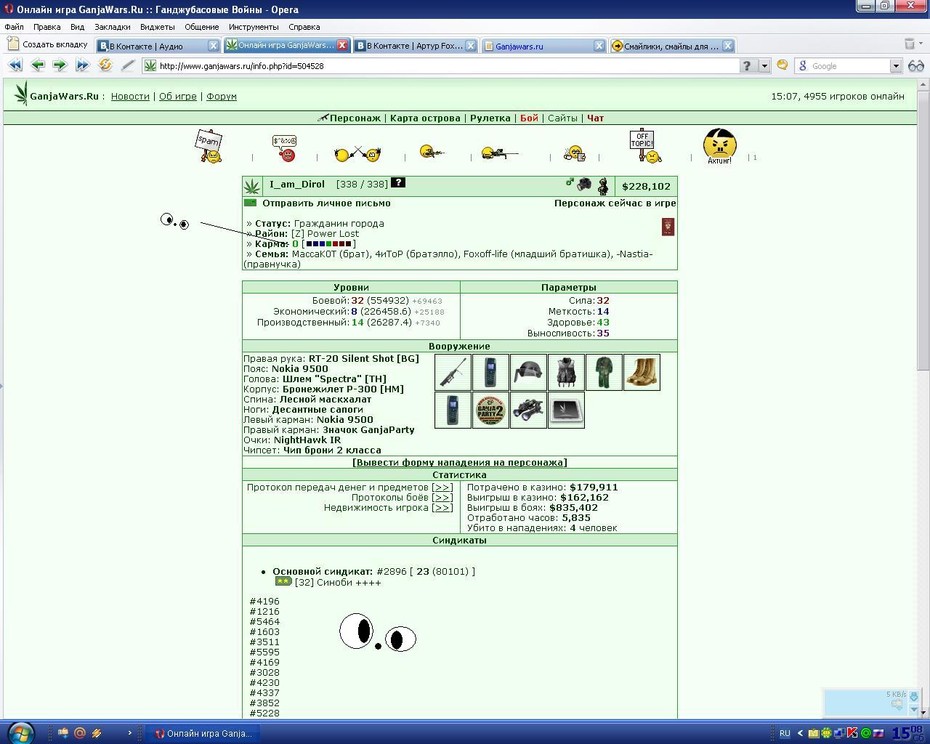Image resolution: width=930 pixels, height=744 pixels.
Task: Click the two fighting smileys icon
Action: pyautogui.click(x=358, y=154)
